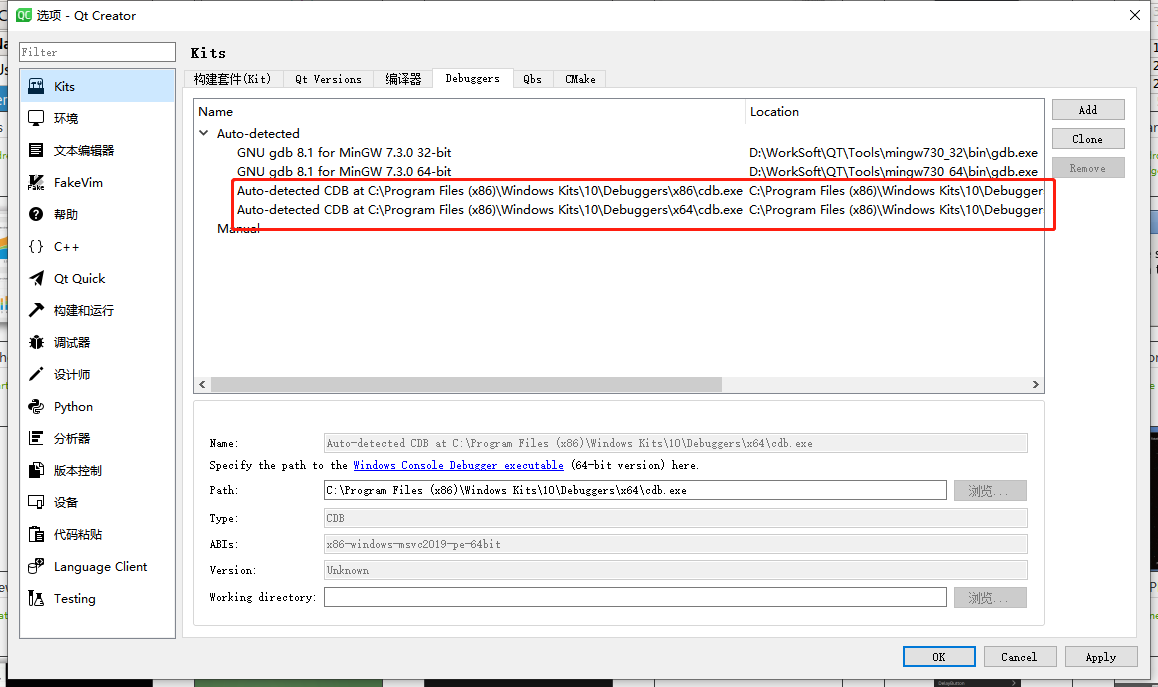Click the Location column header
Viewport: 1158px width, 687px height.
tap(894, 112)
